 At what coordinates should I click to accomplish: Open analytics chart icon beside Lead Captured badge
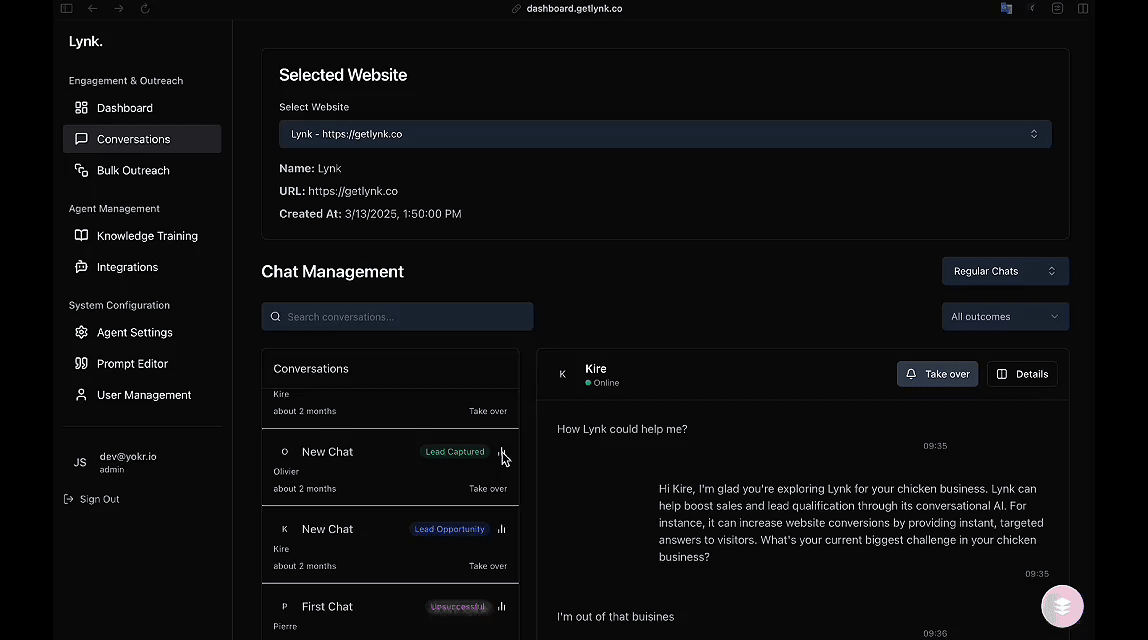click(x=501, y=451)
